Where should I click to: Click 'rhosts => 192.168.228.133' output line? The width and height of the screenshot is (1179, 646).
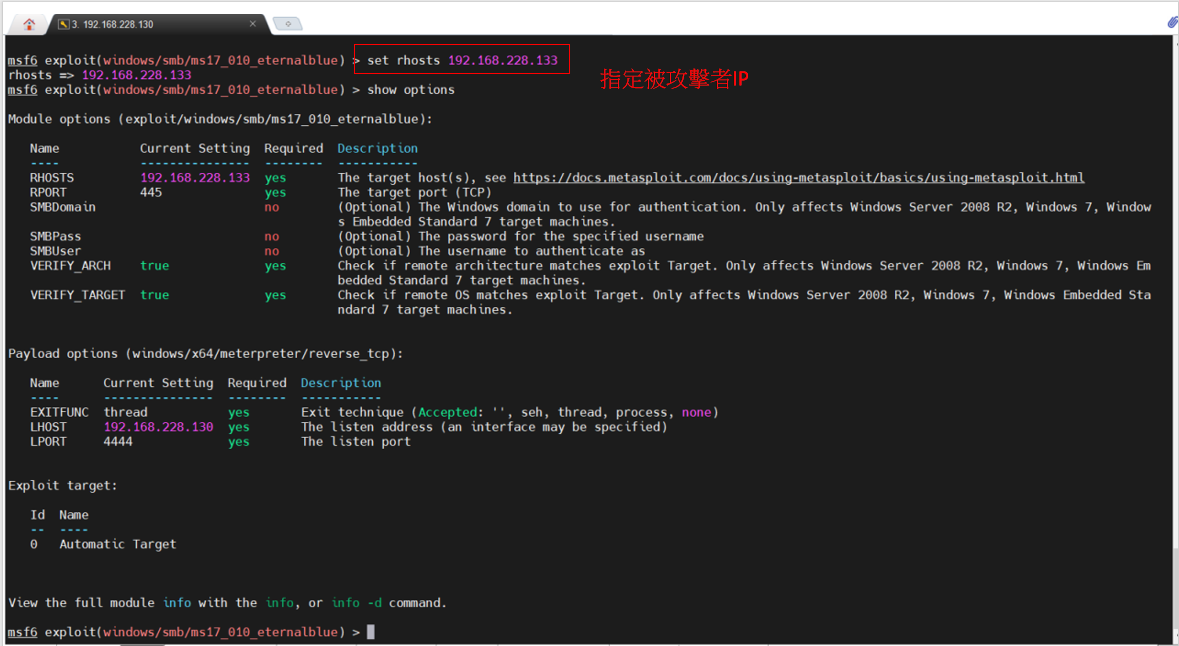(99, 75)
